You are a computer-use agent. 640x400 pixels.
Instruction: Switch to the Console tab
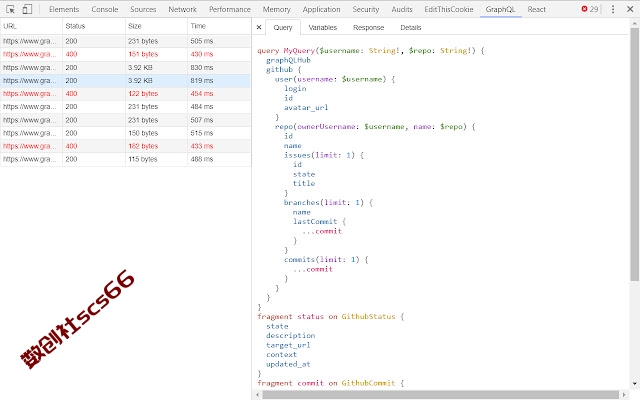(x=104, y=9)
